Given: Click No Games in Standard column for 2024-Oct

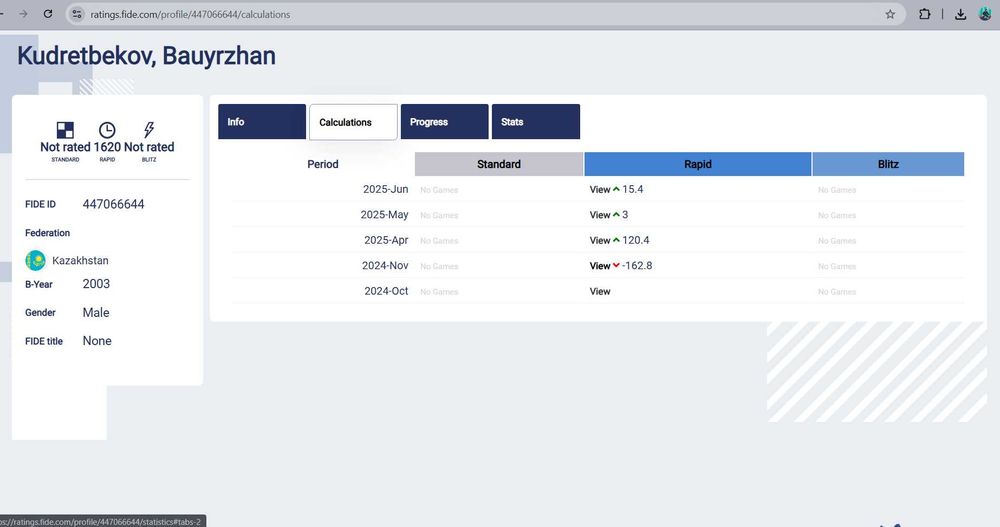Looking at the screenshot, I should [x=439, y=292].
